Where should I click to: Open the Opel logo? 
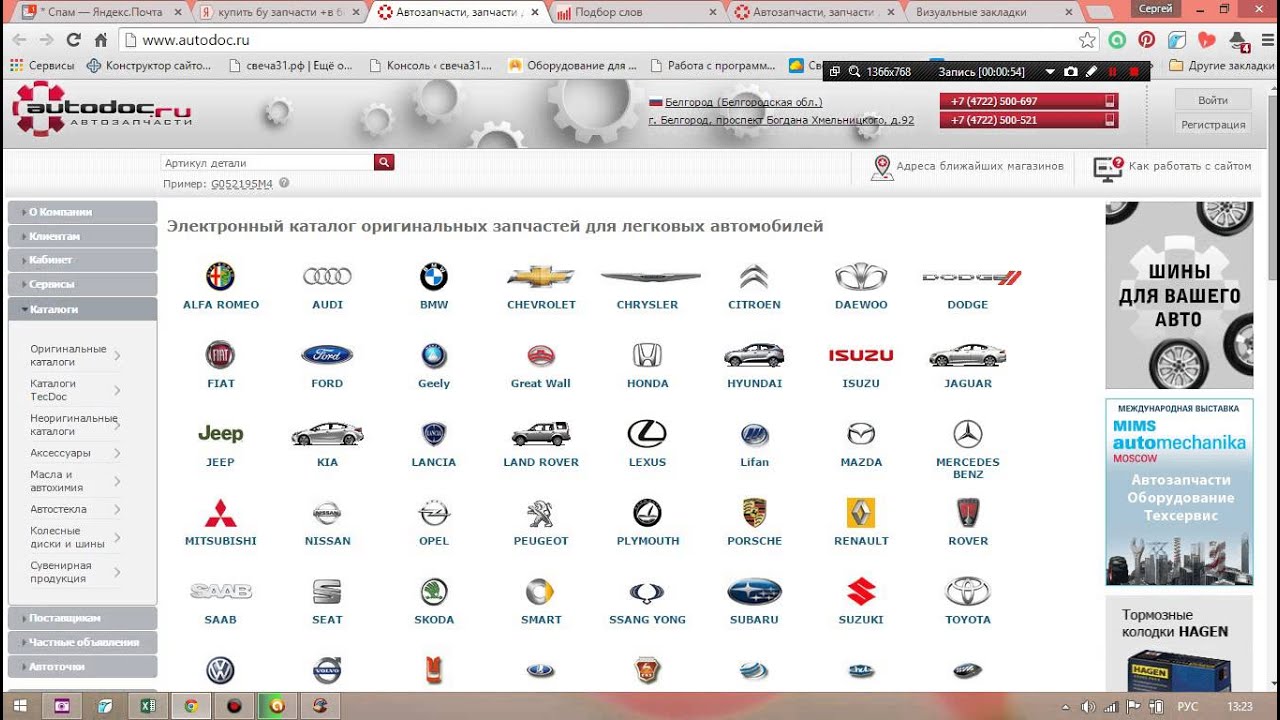coord(434,513)
